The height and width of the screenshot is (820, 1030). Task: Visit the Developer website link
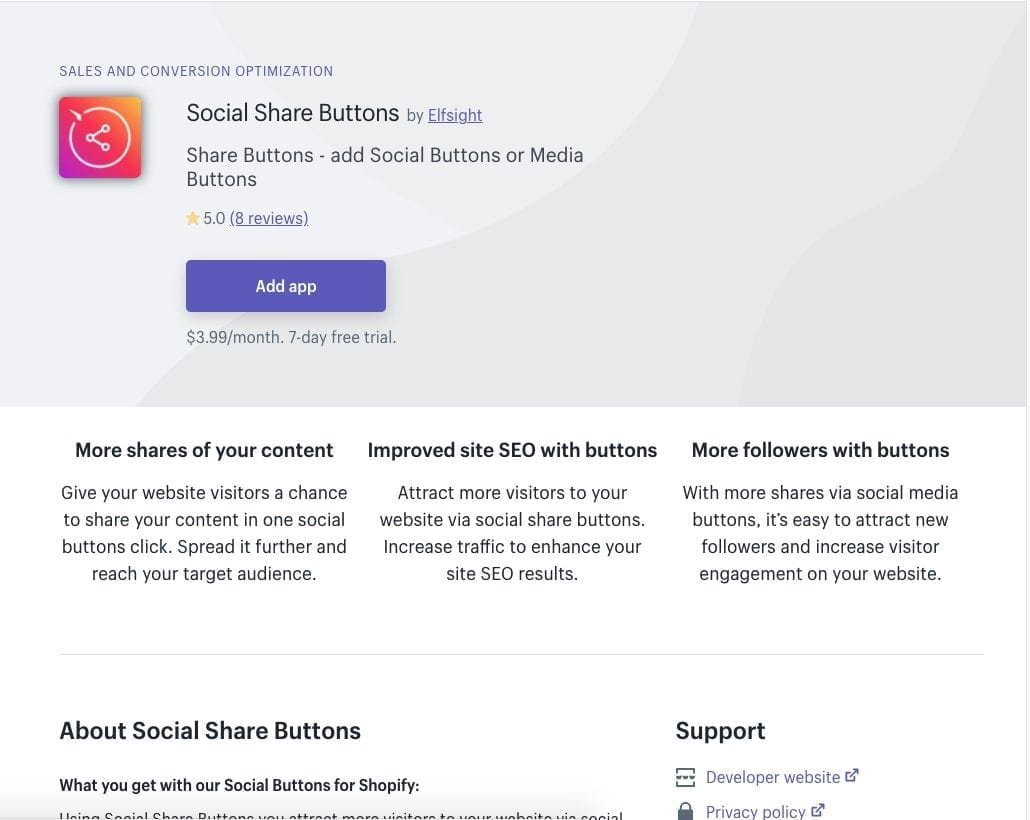click(772, 777)
